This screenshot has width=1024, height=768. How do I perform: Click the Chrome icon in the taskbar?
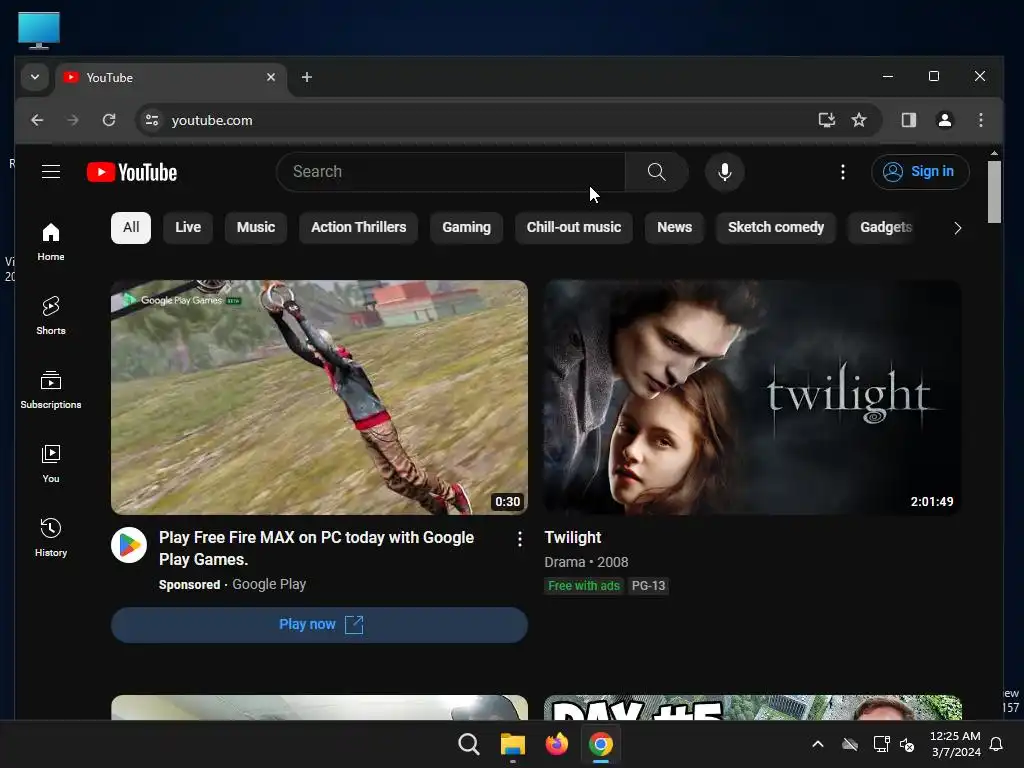pos(601,744)
